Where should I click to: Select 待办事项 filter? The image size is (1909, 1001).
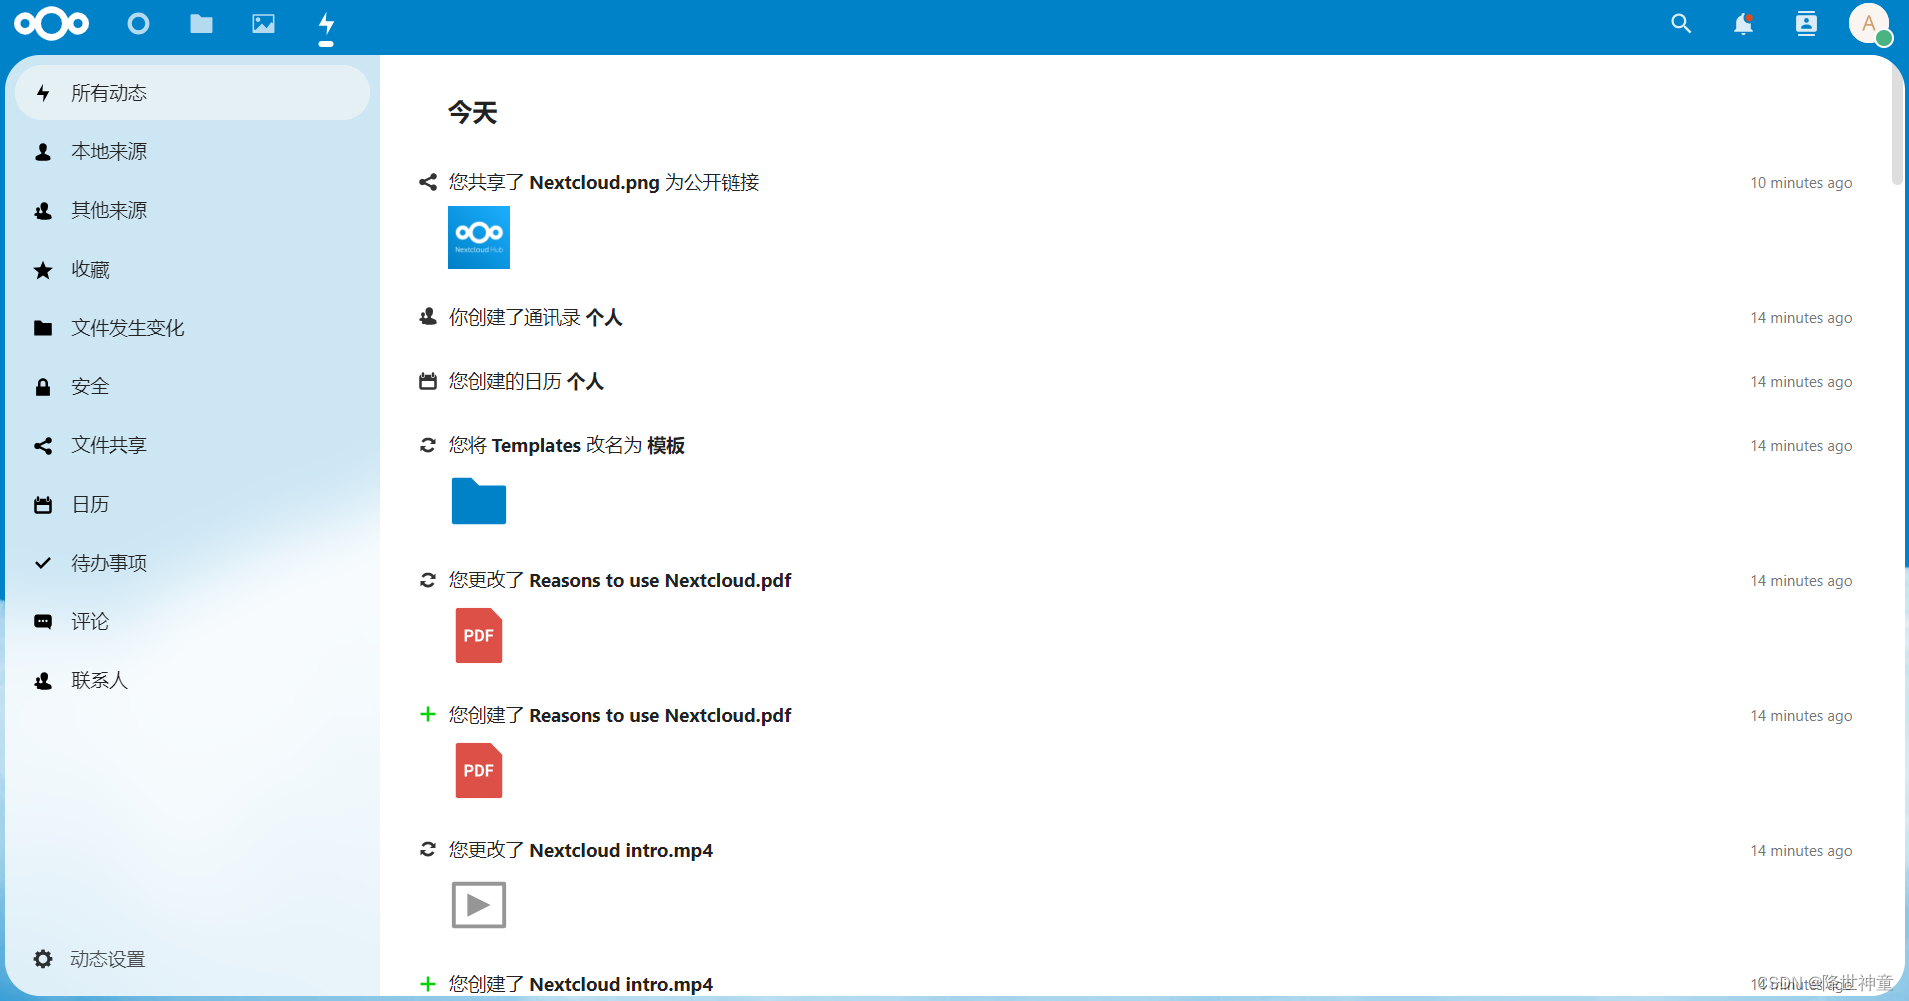[x=193, y=563]
